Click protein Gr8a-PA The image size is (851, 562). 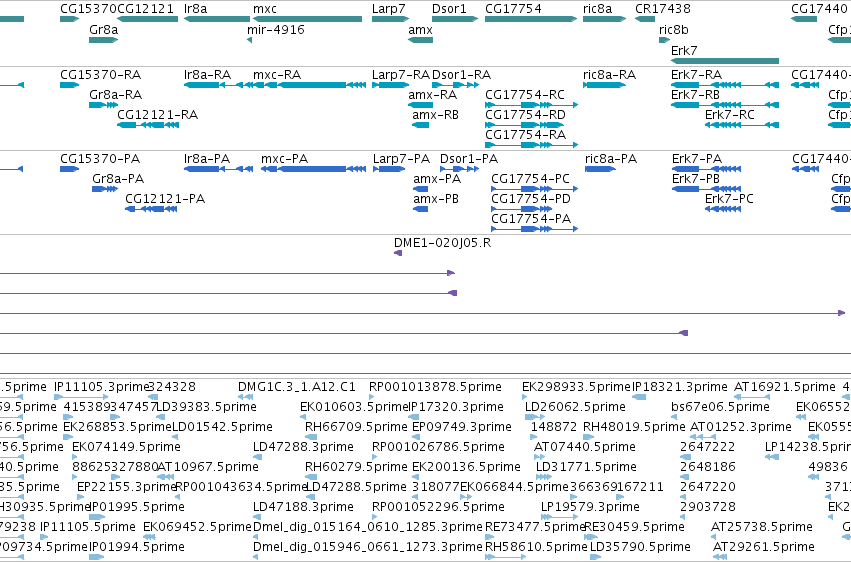click(118, 178)
